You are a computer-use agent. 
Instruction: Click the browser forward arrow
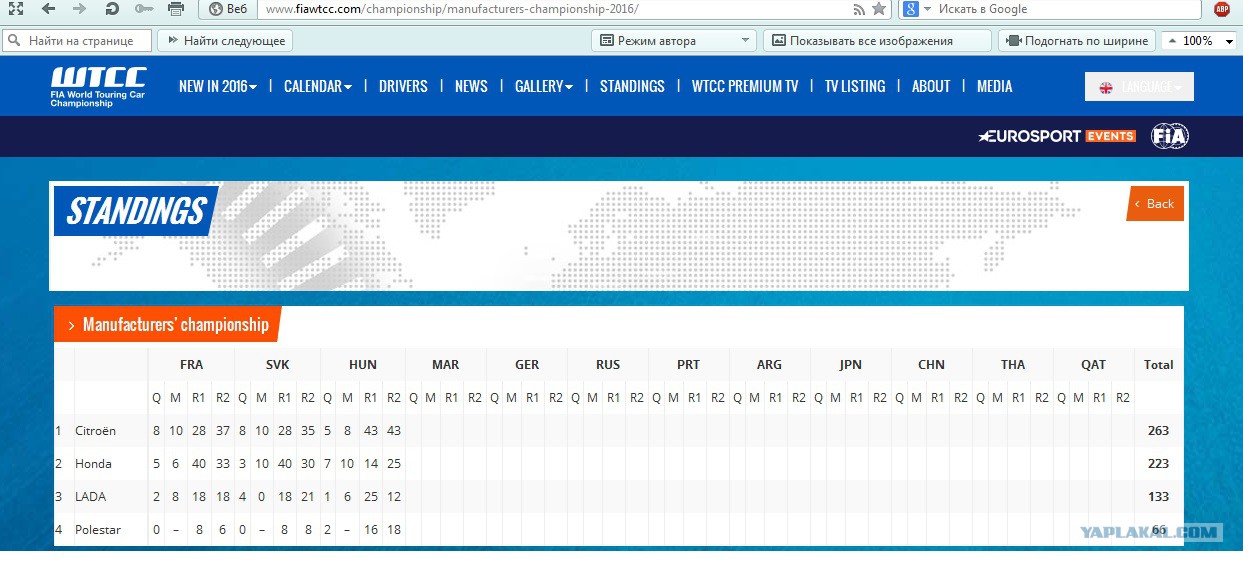coord(79,9)
